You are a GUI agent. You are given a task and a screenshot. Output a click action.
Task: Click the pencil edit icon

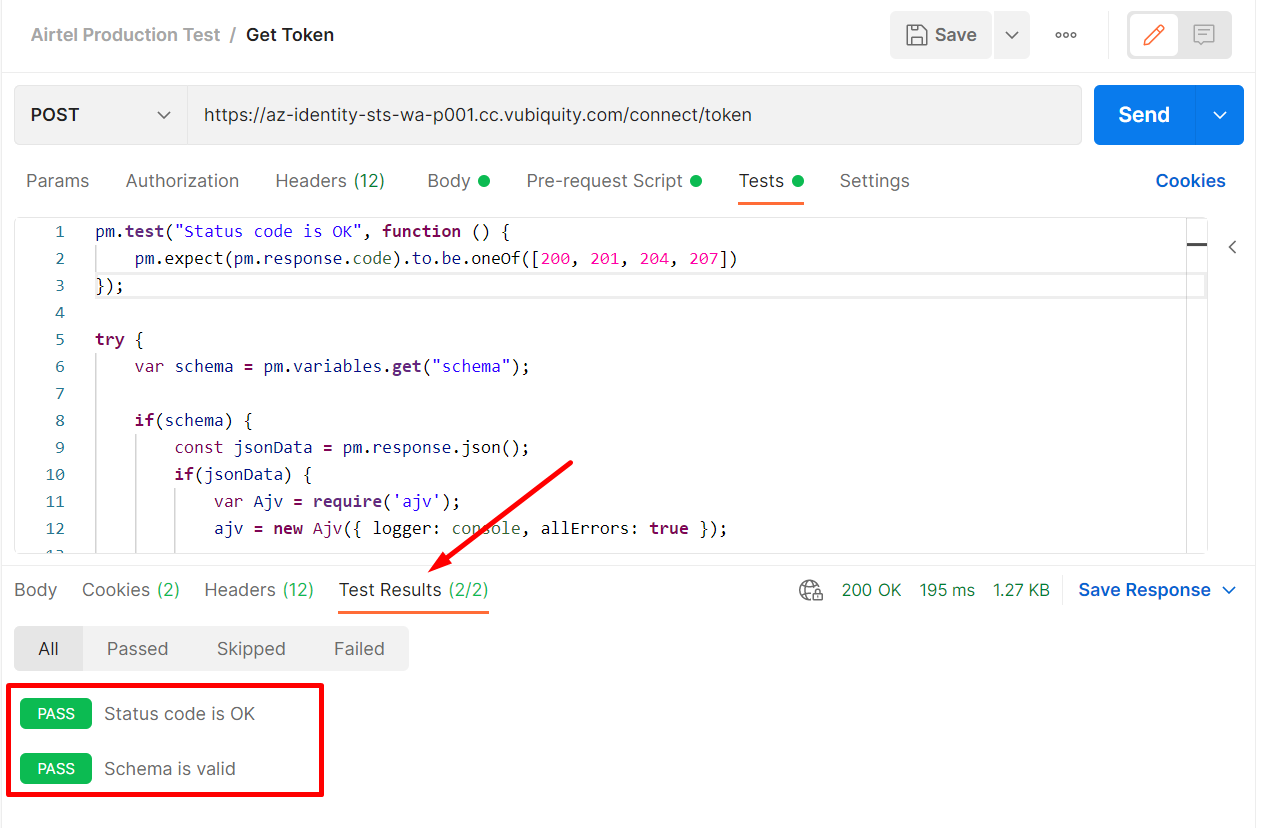click(x=1154, y=35)
